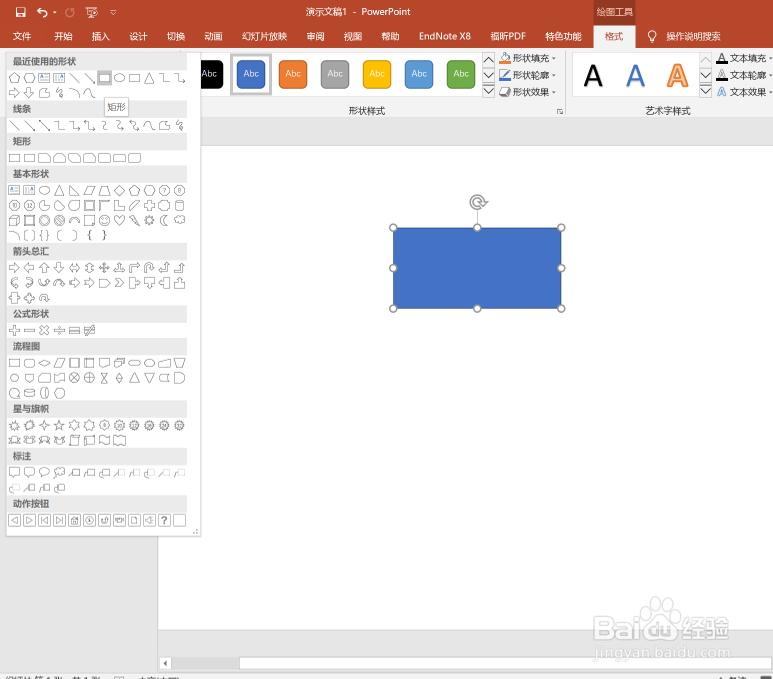The image size is (773, 679).
Task: Choose the smiley face shape
Action: coord(104,220)
